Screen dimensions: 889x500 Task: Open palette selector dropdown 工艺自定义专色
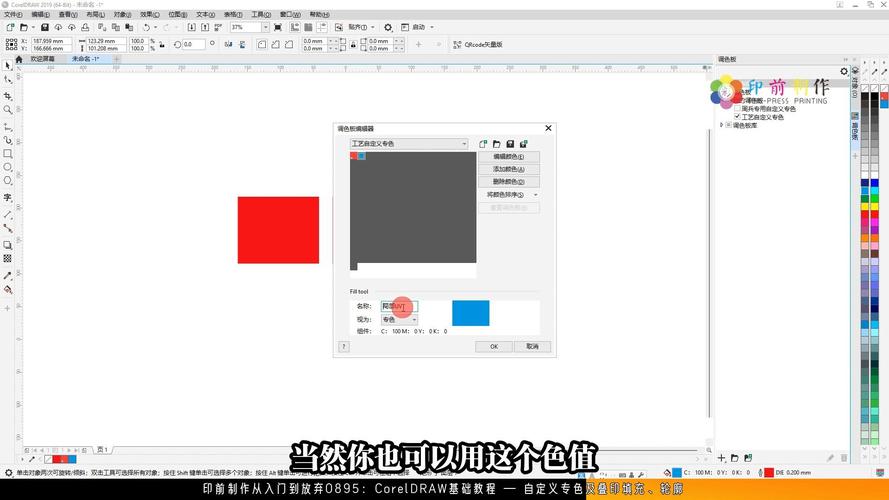pos(409,144)
